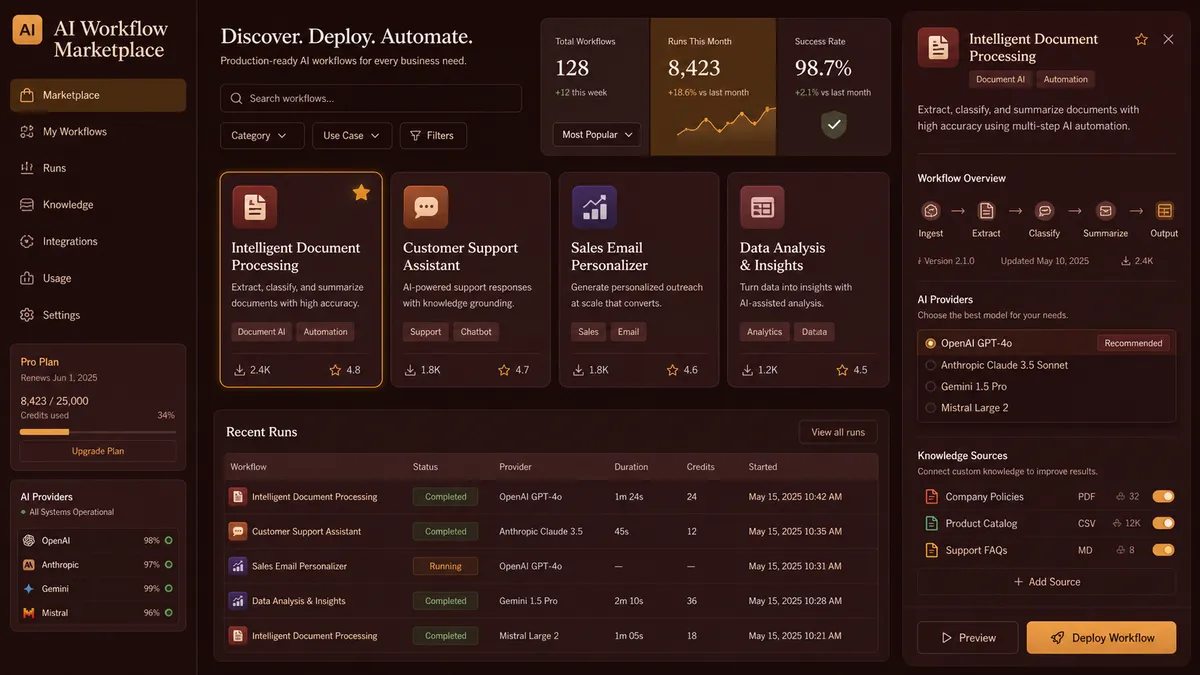Image resolution: width=1200 pixels, height=675 pixels.
Task: Click the Sales Email Personalizer chart icon
Action: pyautogui.click(x=594, y=207)
